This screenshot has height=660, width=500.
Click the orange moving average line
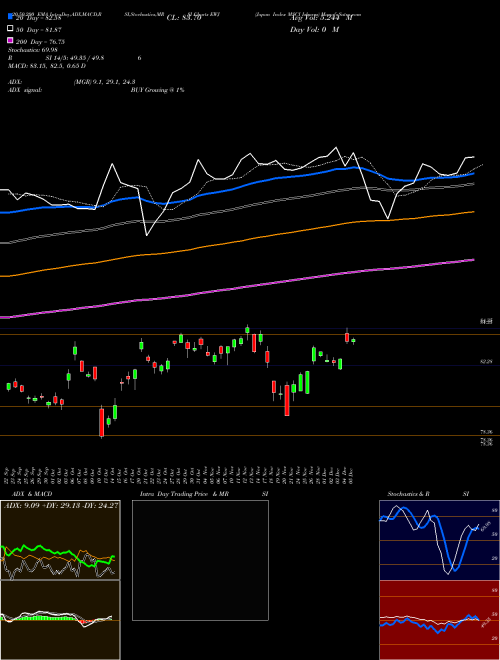237,241
